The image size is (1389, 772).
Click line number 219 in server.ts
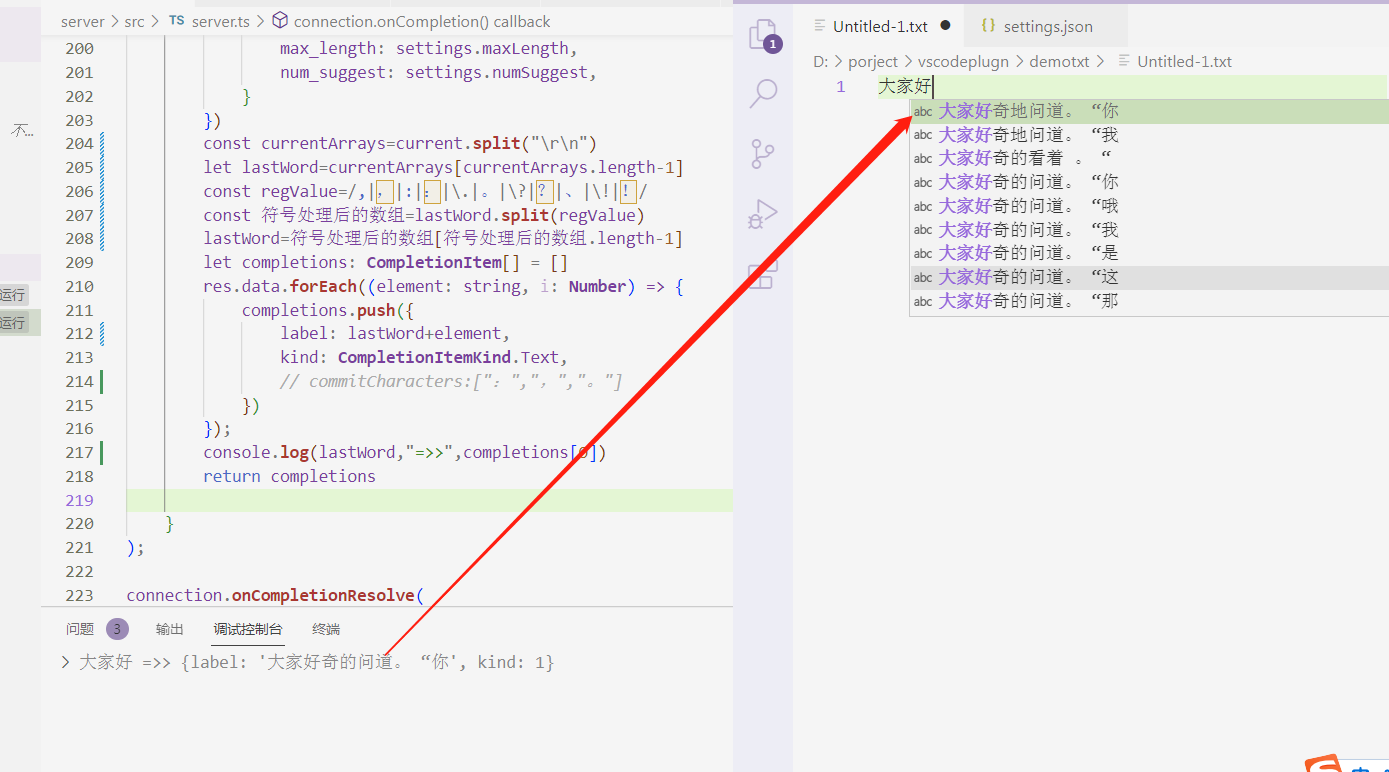[79, 499]
